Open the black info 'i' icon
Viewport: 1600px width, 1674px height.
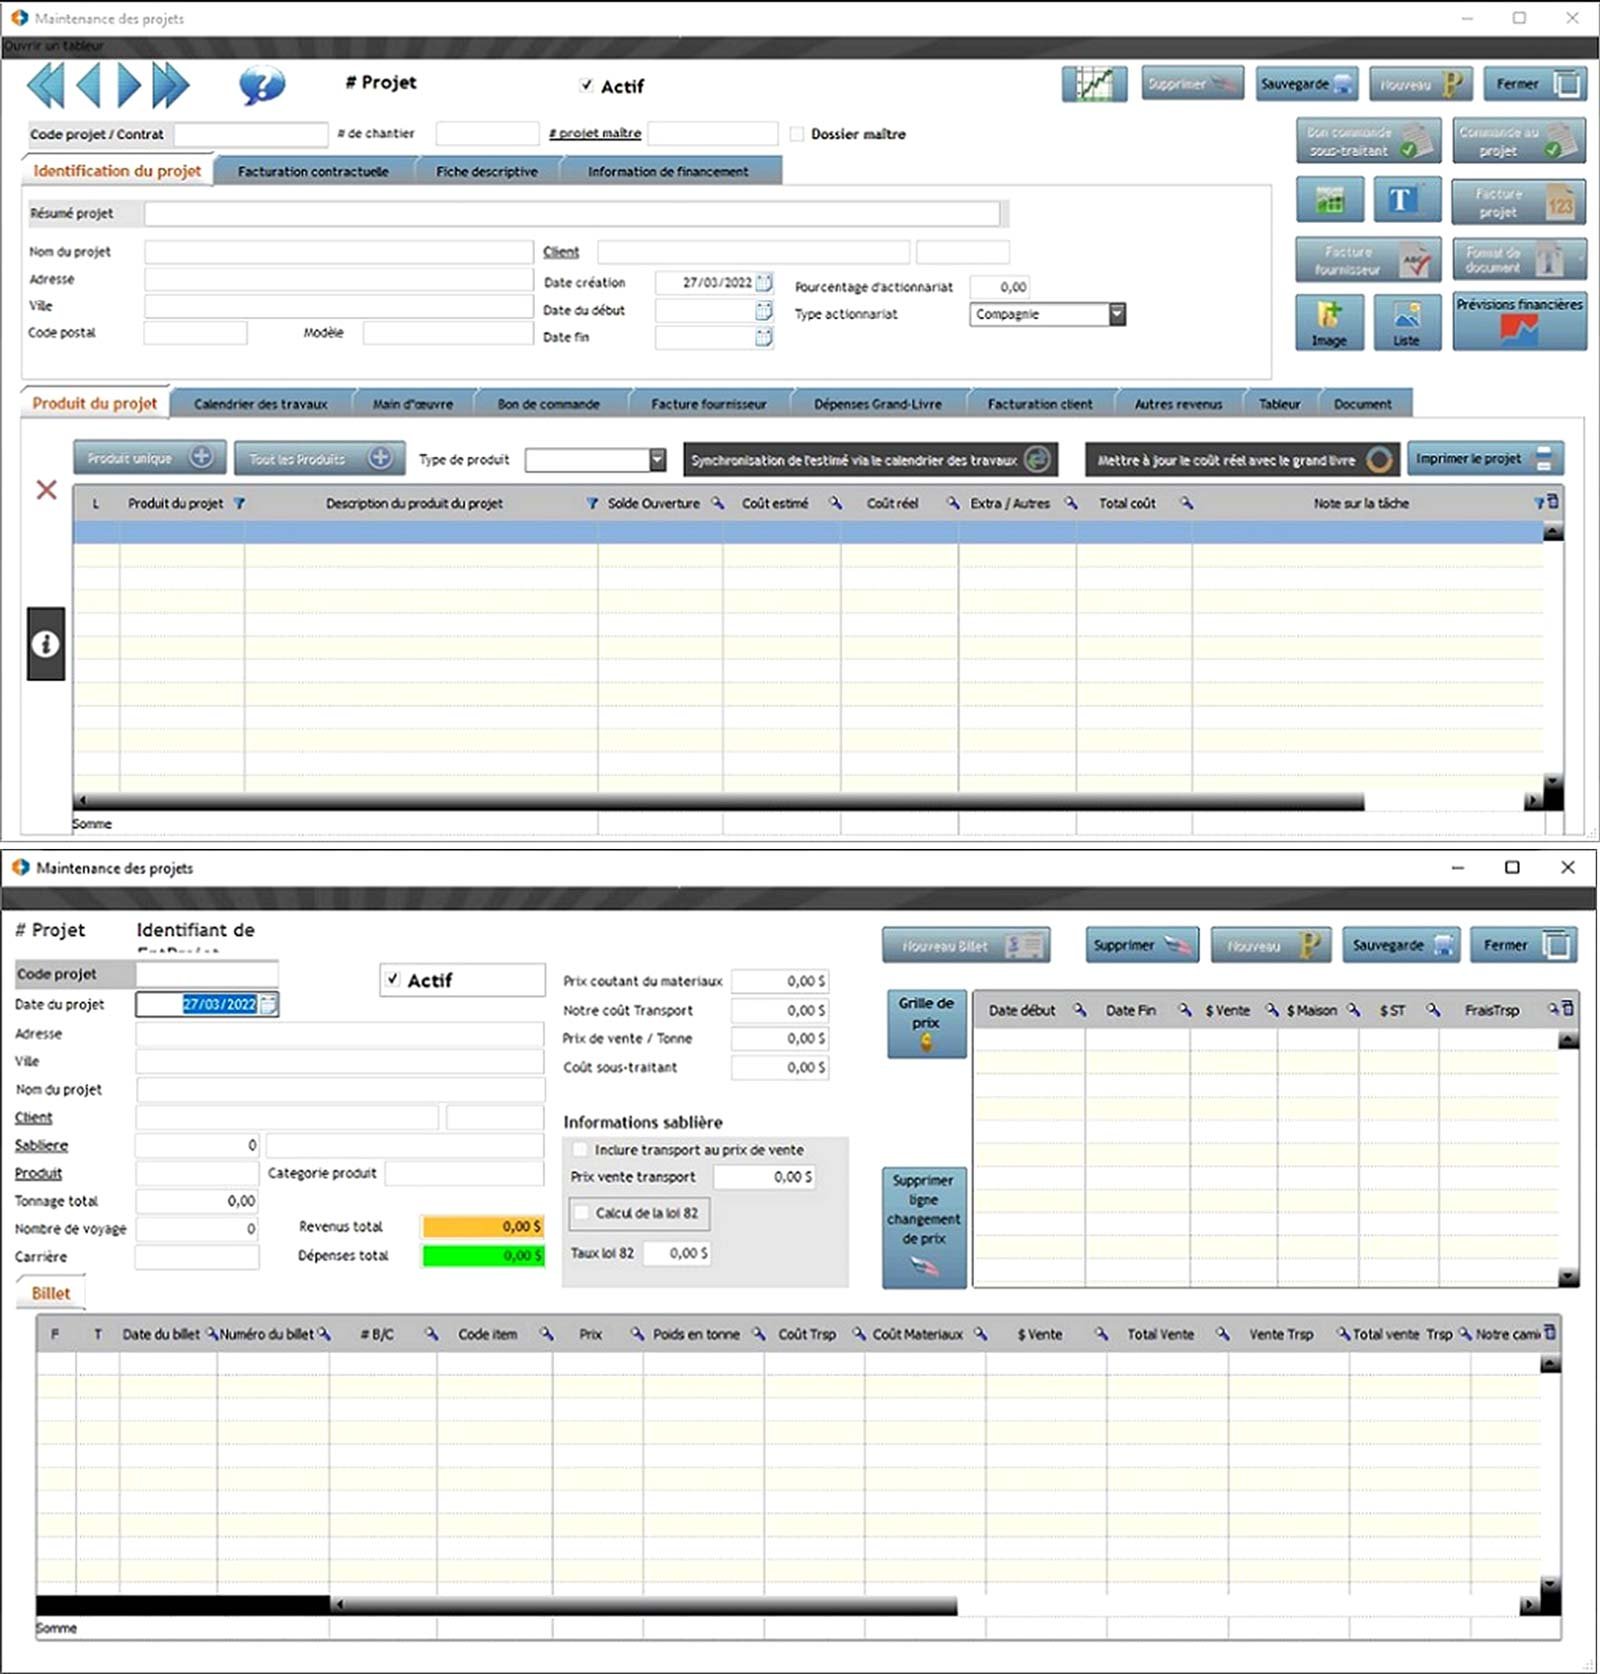click(x=45, y=644)
